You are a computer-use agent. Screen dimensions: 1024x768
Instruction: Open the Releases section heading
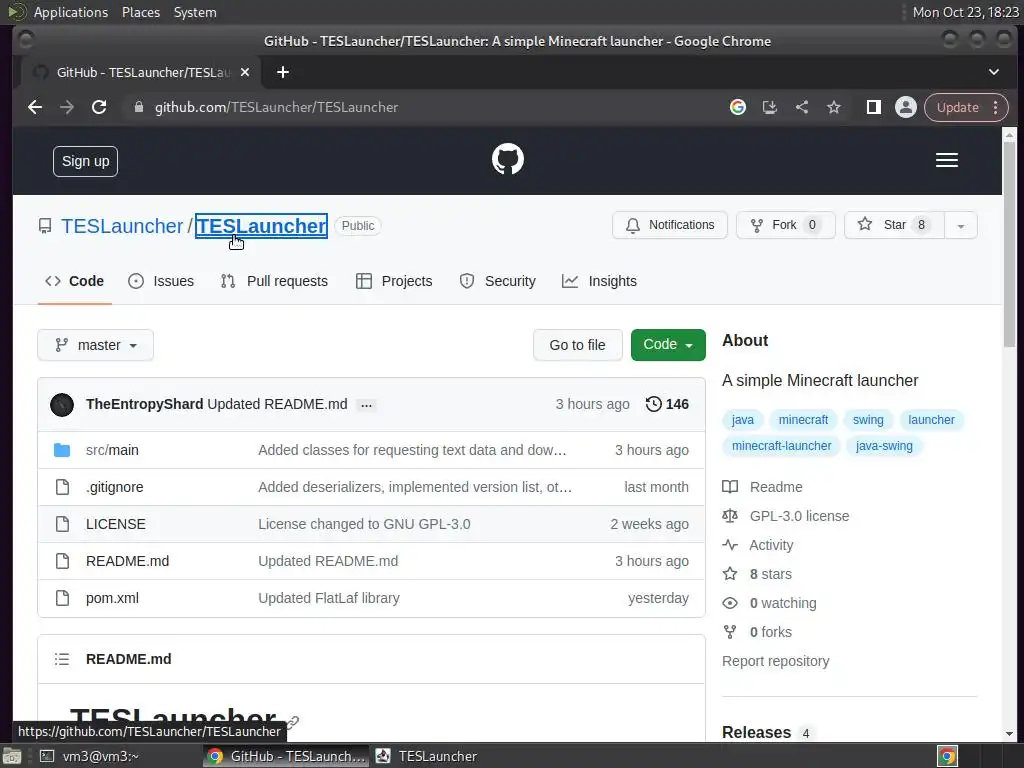(x=756, y=733)
